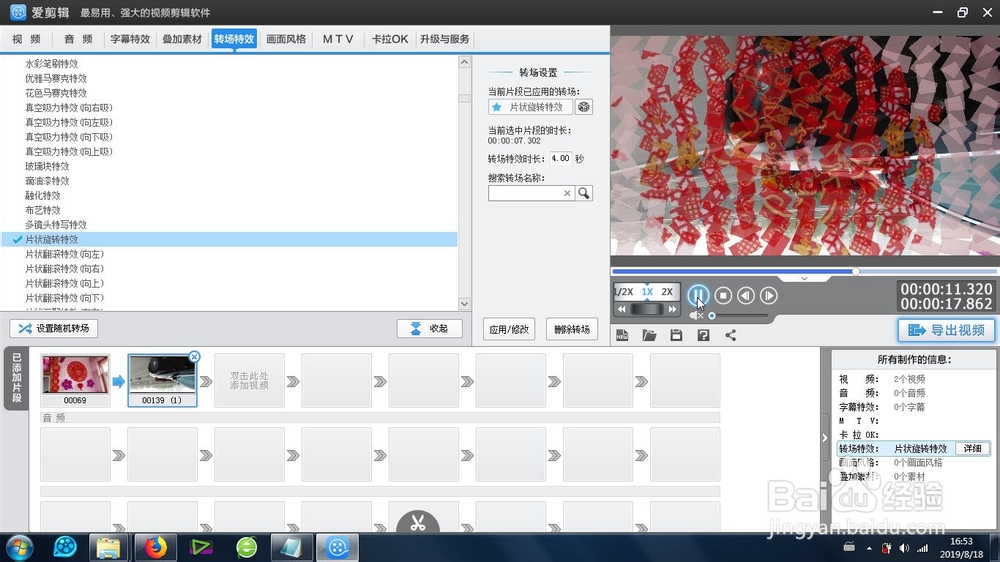1000x562 pixels.
Task: Clear the transition search with X
Action: pyautogui.click(x=567, y=193)
